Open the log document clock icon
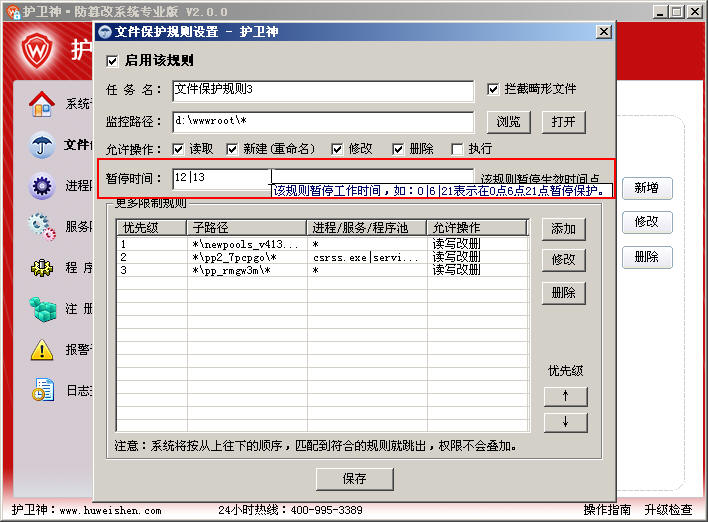708x522 pixels. point(43,390)
